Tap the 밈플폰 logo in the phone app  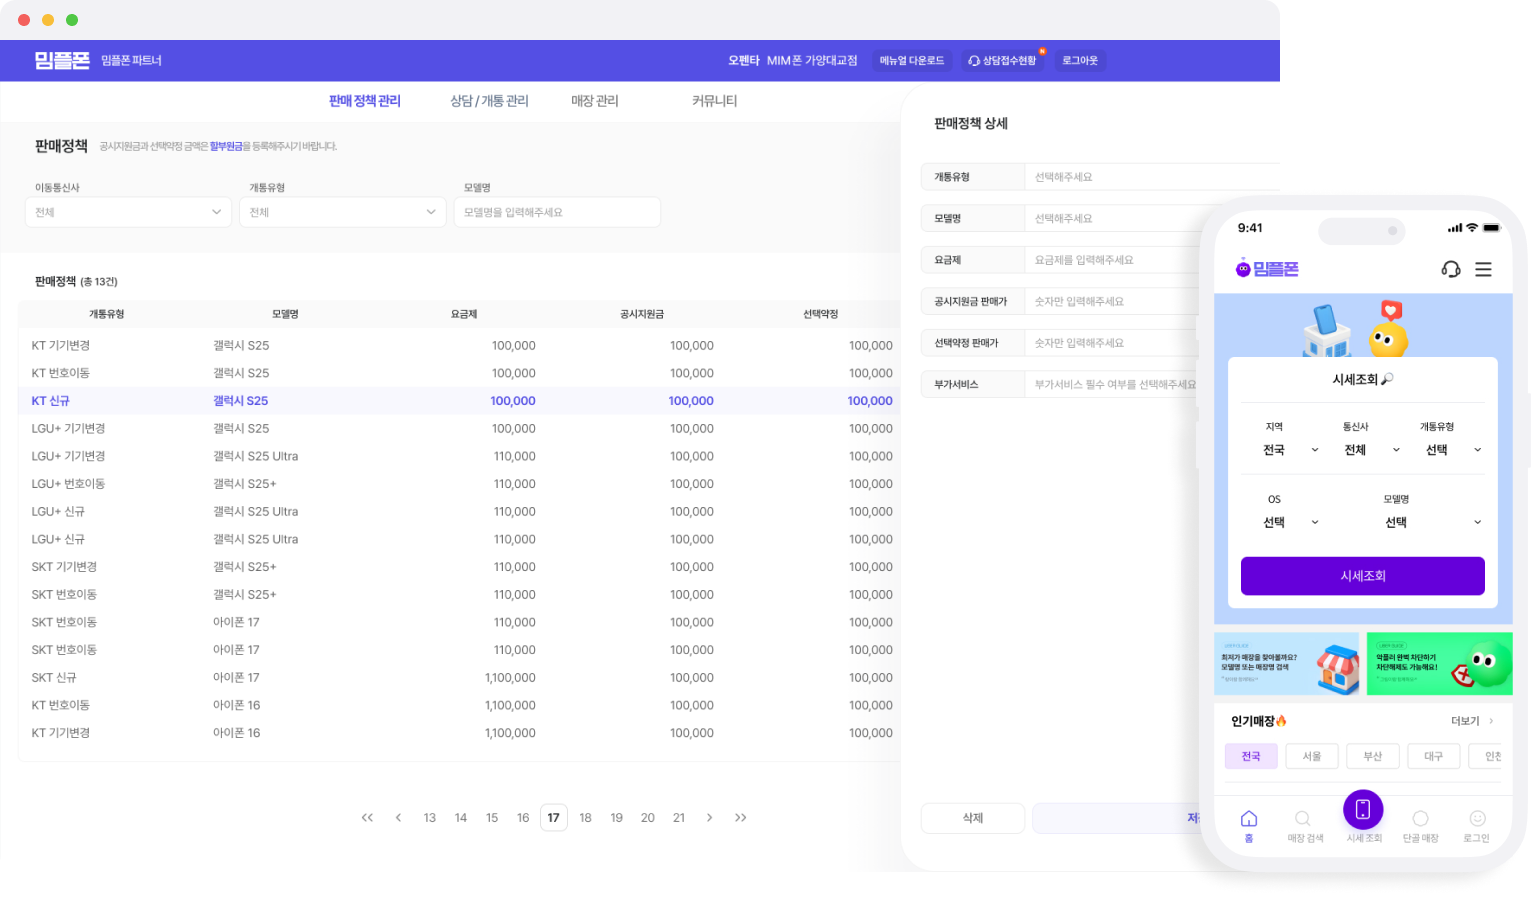coord(1267,269)
